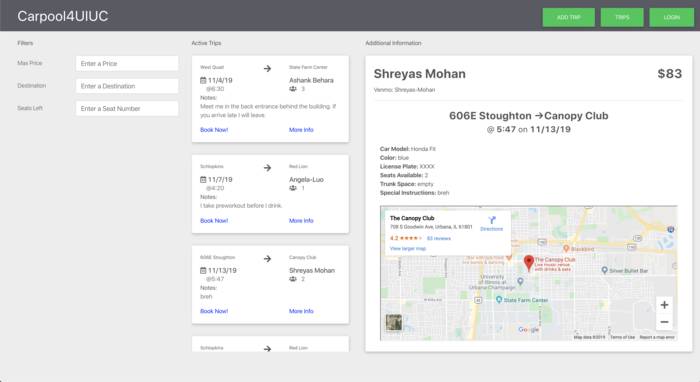Screen dimensions: 700x382
Task: Open More Info for Angela-Luo trip
Action: [x=301, y=220]
